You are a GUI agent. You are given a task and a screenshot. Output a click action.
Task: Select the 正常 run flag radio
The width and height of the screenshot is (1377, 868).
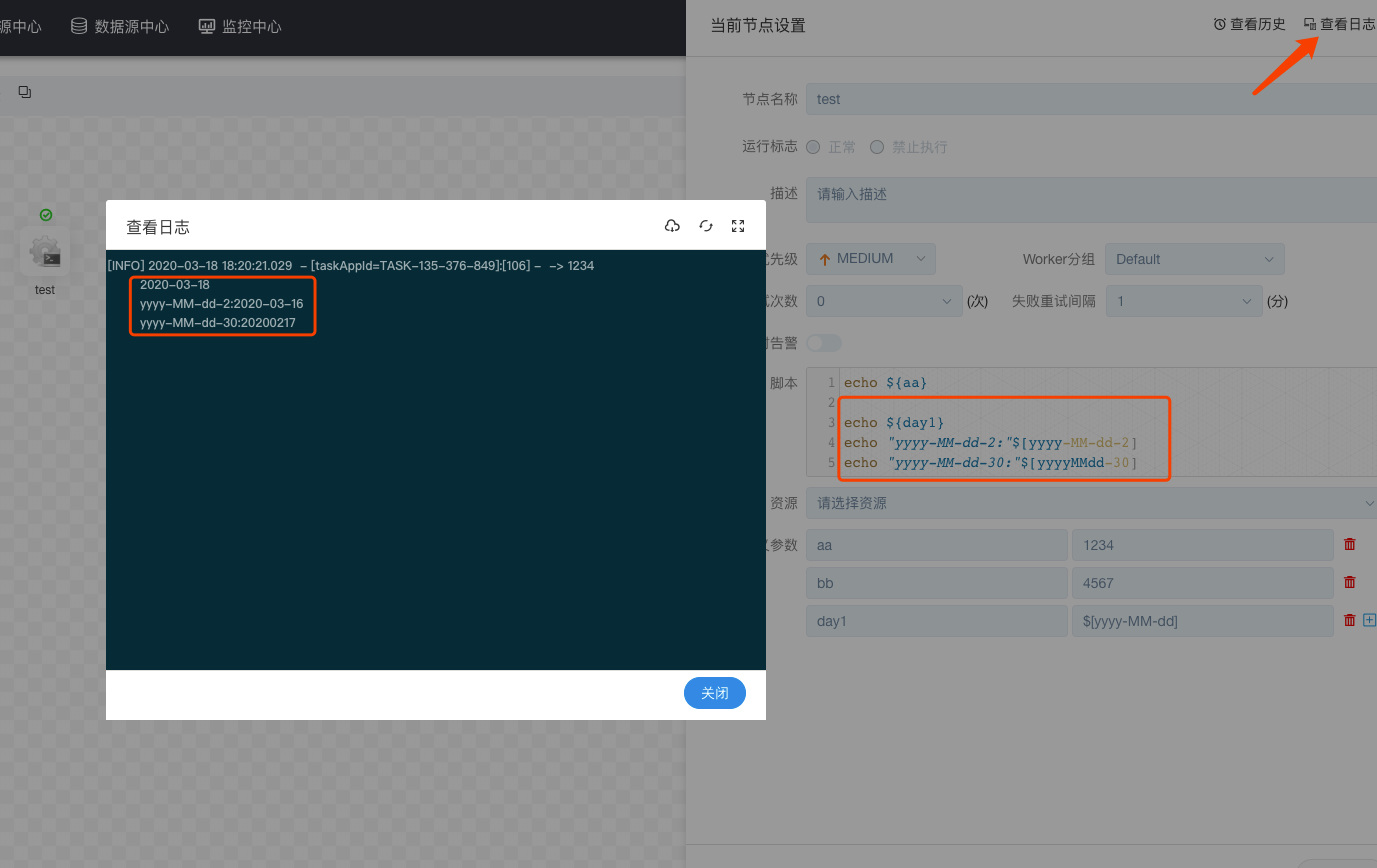coord(813,147)
